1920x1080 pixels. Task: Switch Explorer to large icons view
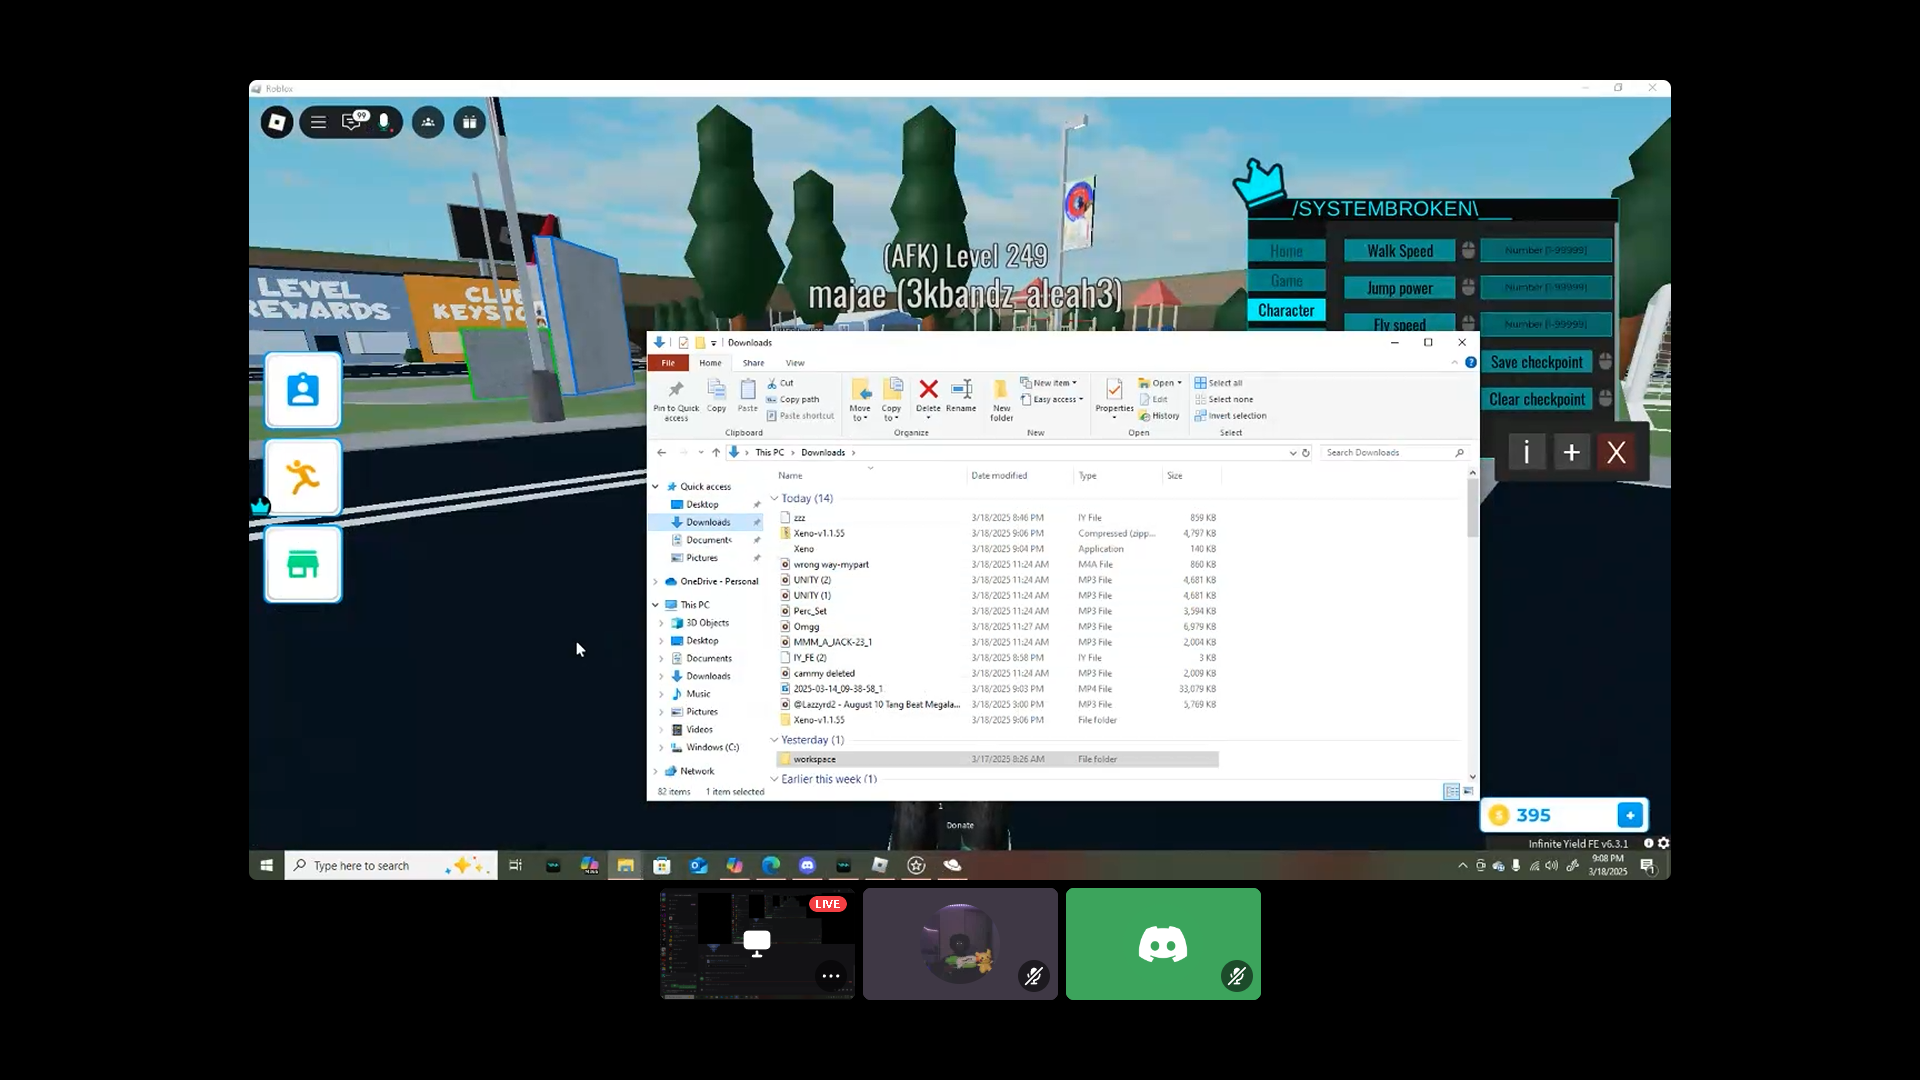1468,791
